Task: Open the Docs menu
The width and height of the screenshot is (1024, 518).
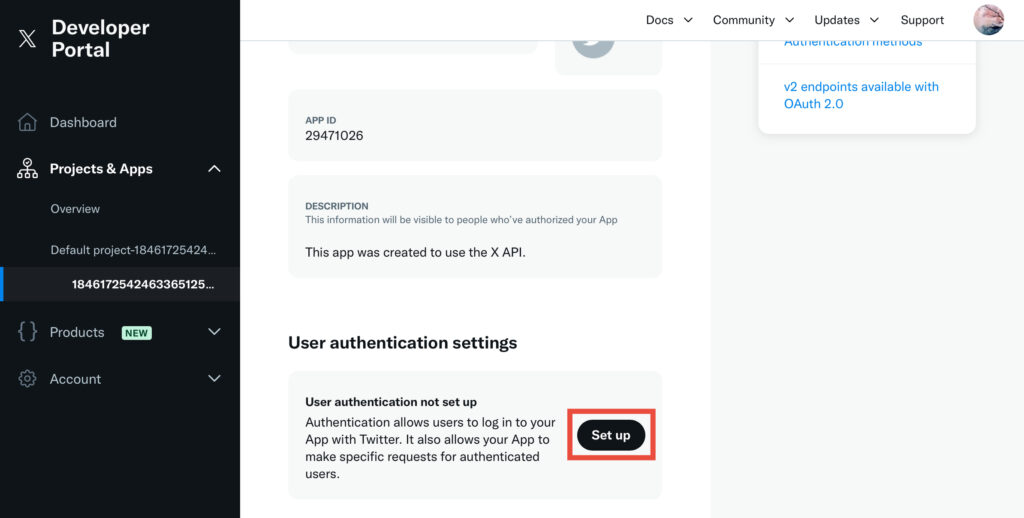Action: click(660, 20)
